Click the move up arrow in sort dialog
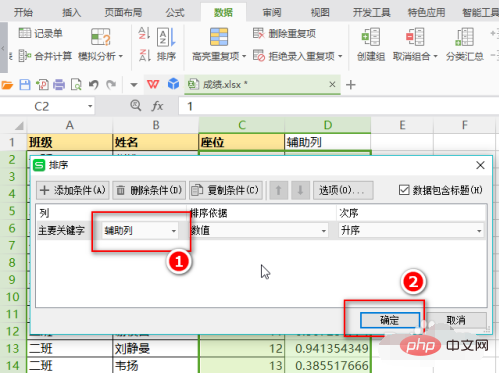The height and width of the screenshot is (378, 499). point(279,190)
